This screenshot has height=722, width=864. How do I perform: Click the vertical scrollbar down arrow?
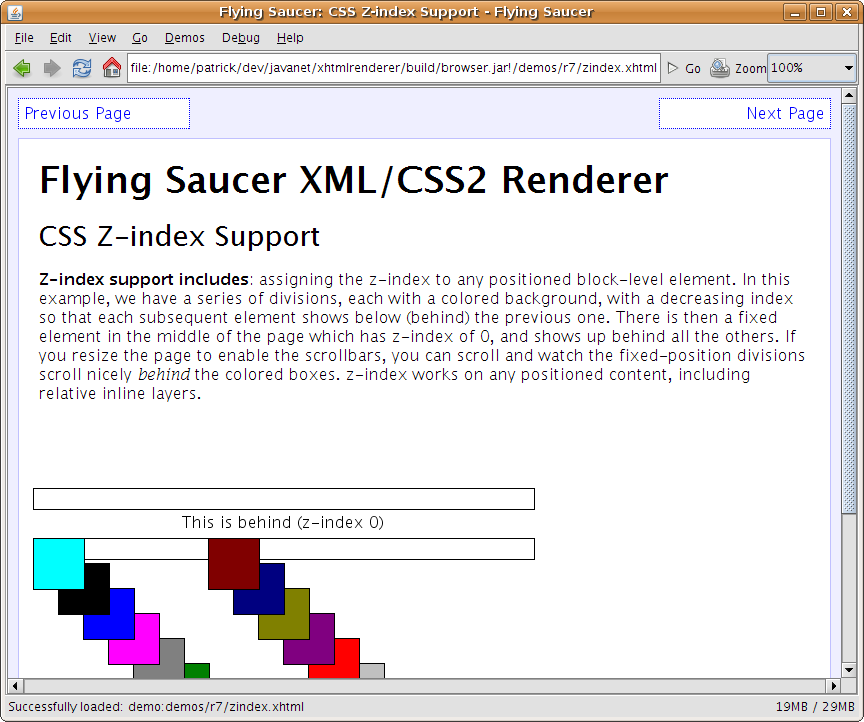[x=849, y=670]
